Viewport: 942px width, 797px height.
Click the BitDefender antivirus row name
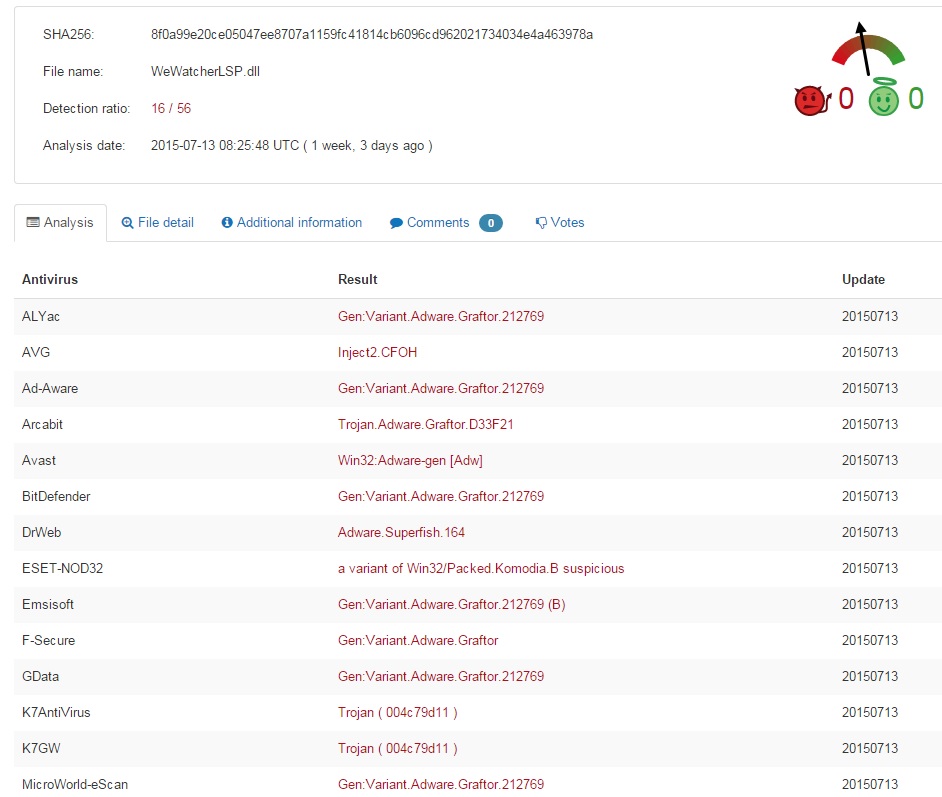pos(56,497)
